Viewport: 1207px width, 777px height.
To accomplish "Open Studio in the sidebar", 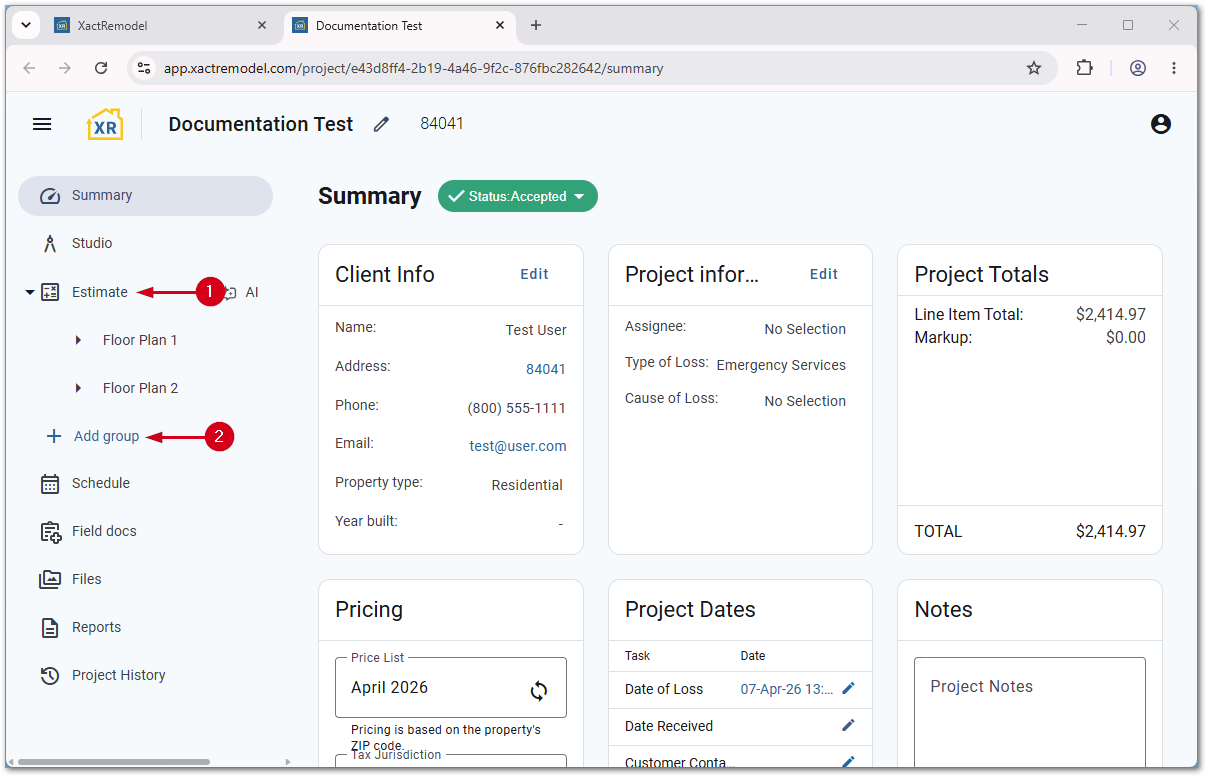I will coord(92,243).
